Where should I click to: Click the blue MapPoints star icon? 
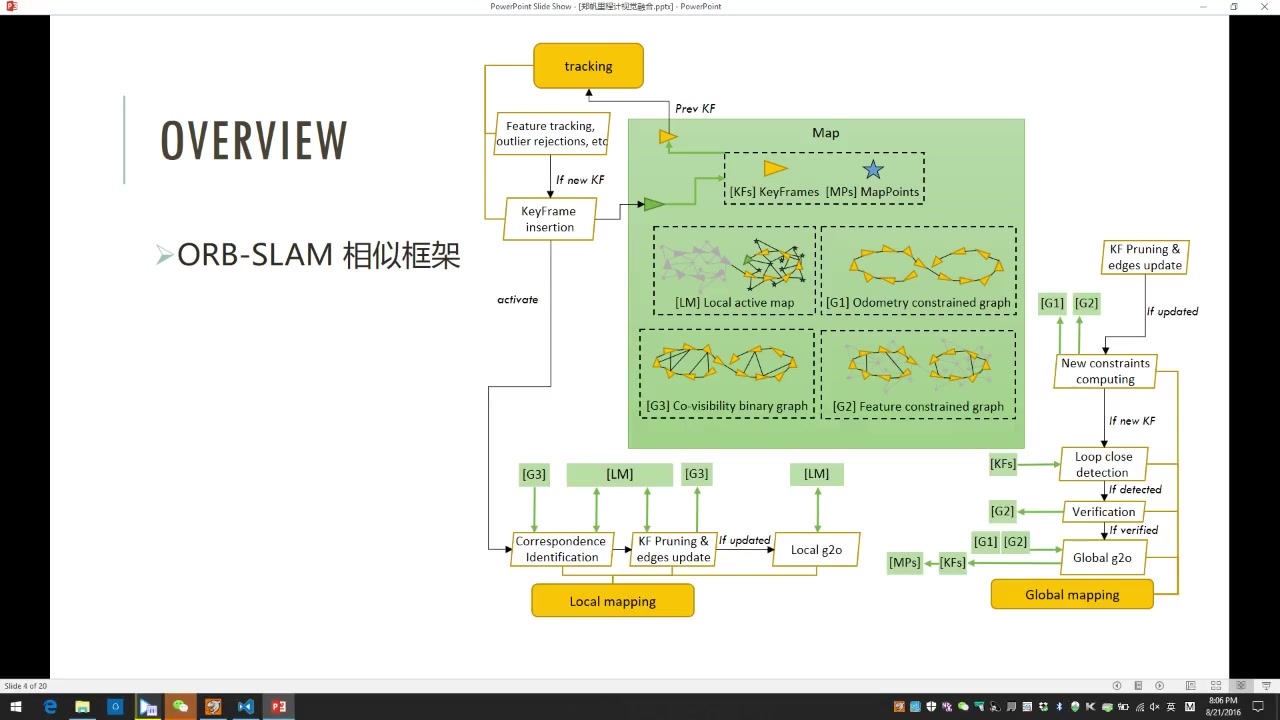(873, 169)
